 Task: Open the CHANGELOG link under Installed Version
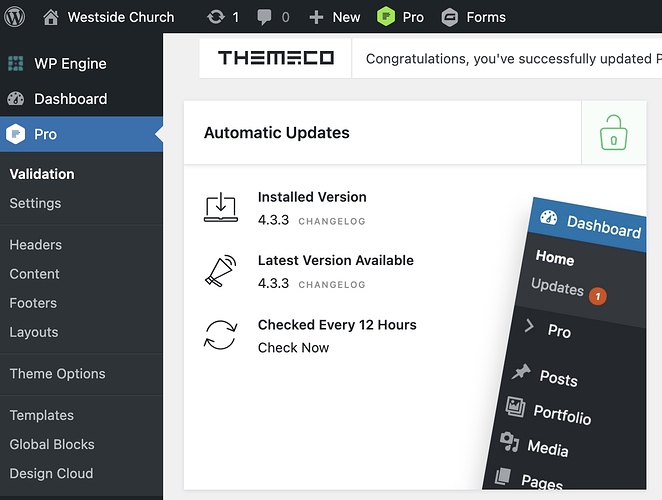[332, 221]
